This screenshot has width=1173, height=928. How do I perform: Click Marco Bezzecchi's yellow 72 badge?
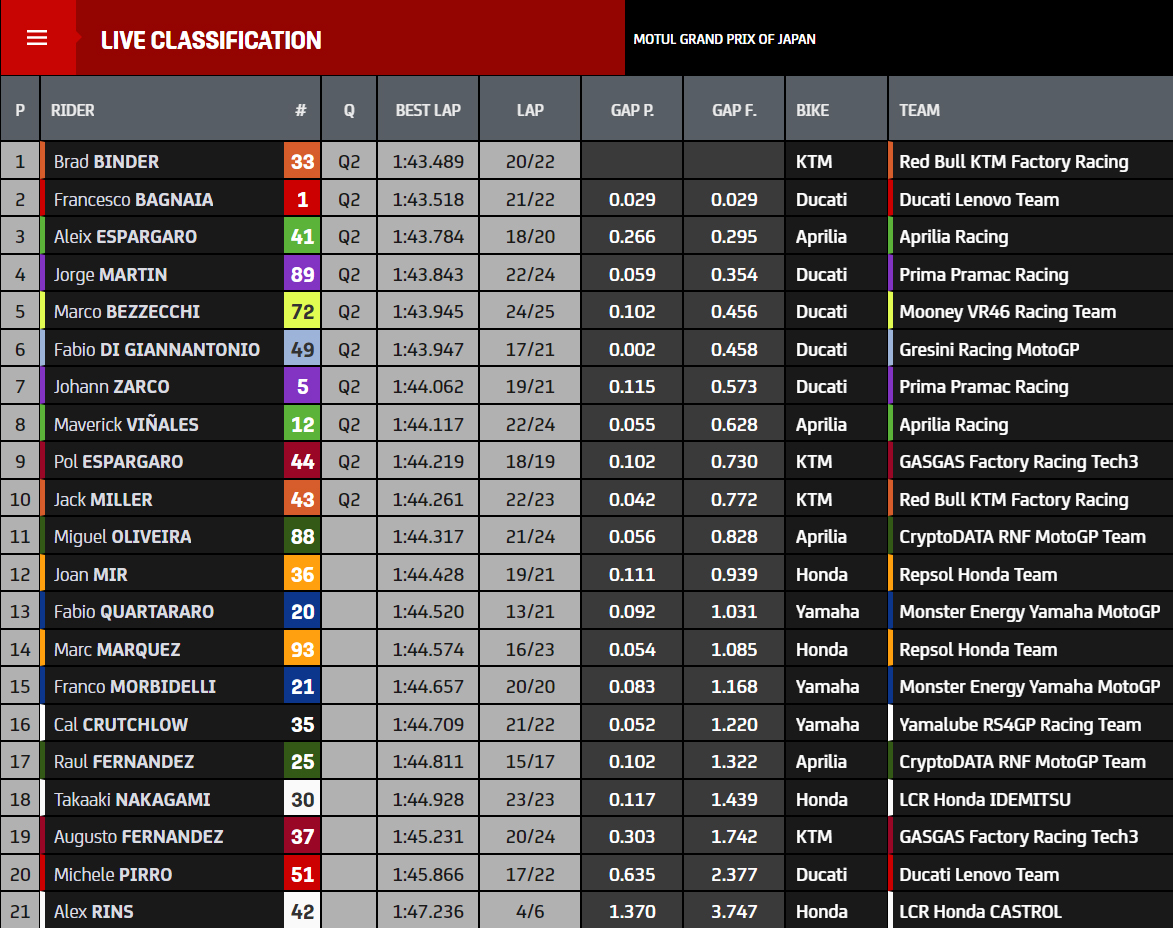pyautogui.click(x=301, y=311)
